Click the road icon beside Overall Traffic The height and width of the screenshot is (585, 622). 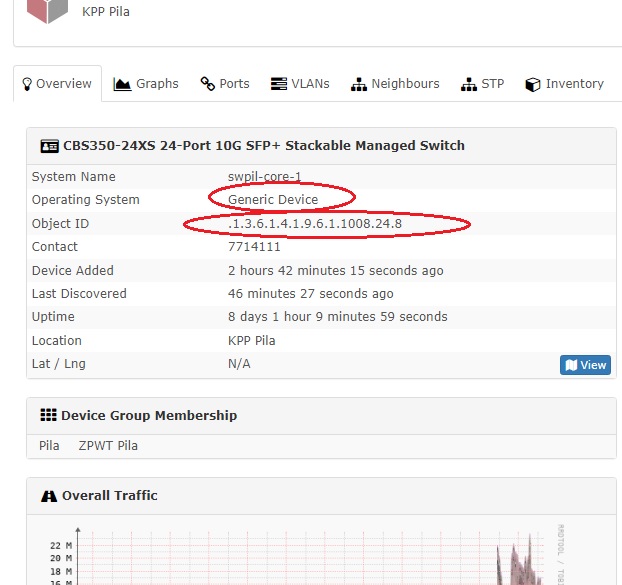pos(49,496)
